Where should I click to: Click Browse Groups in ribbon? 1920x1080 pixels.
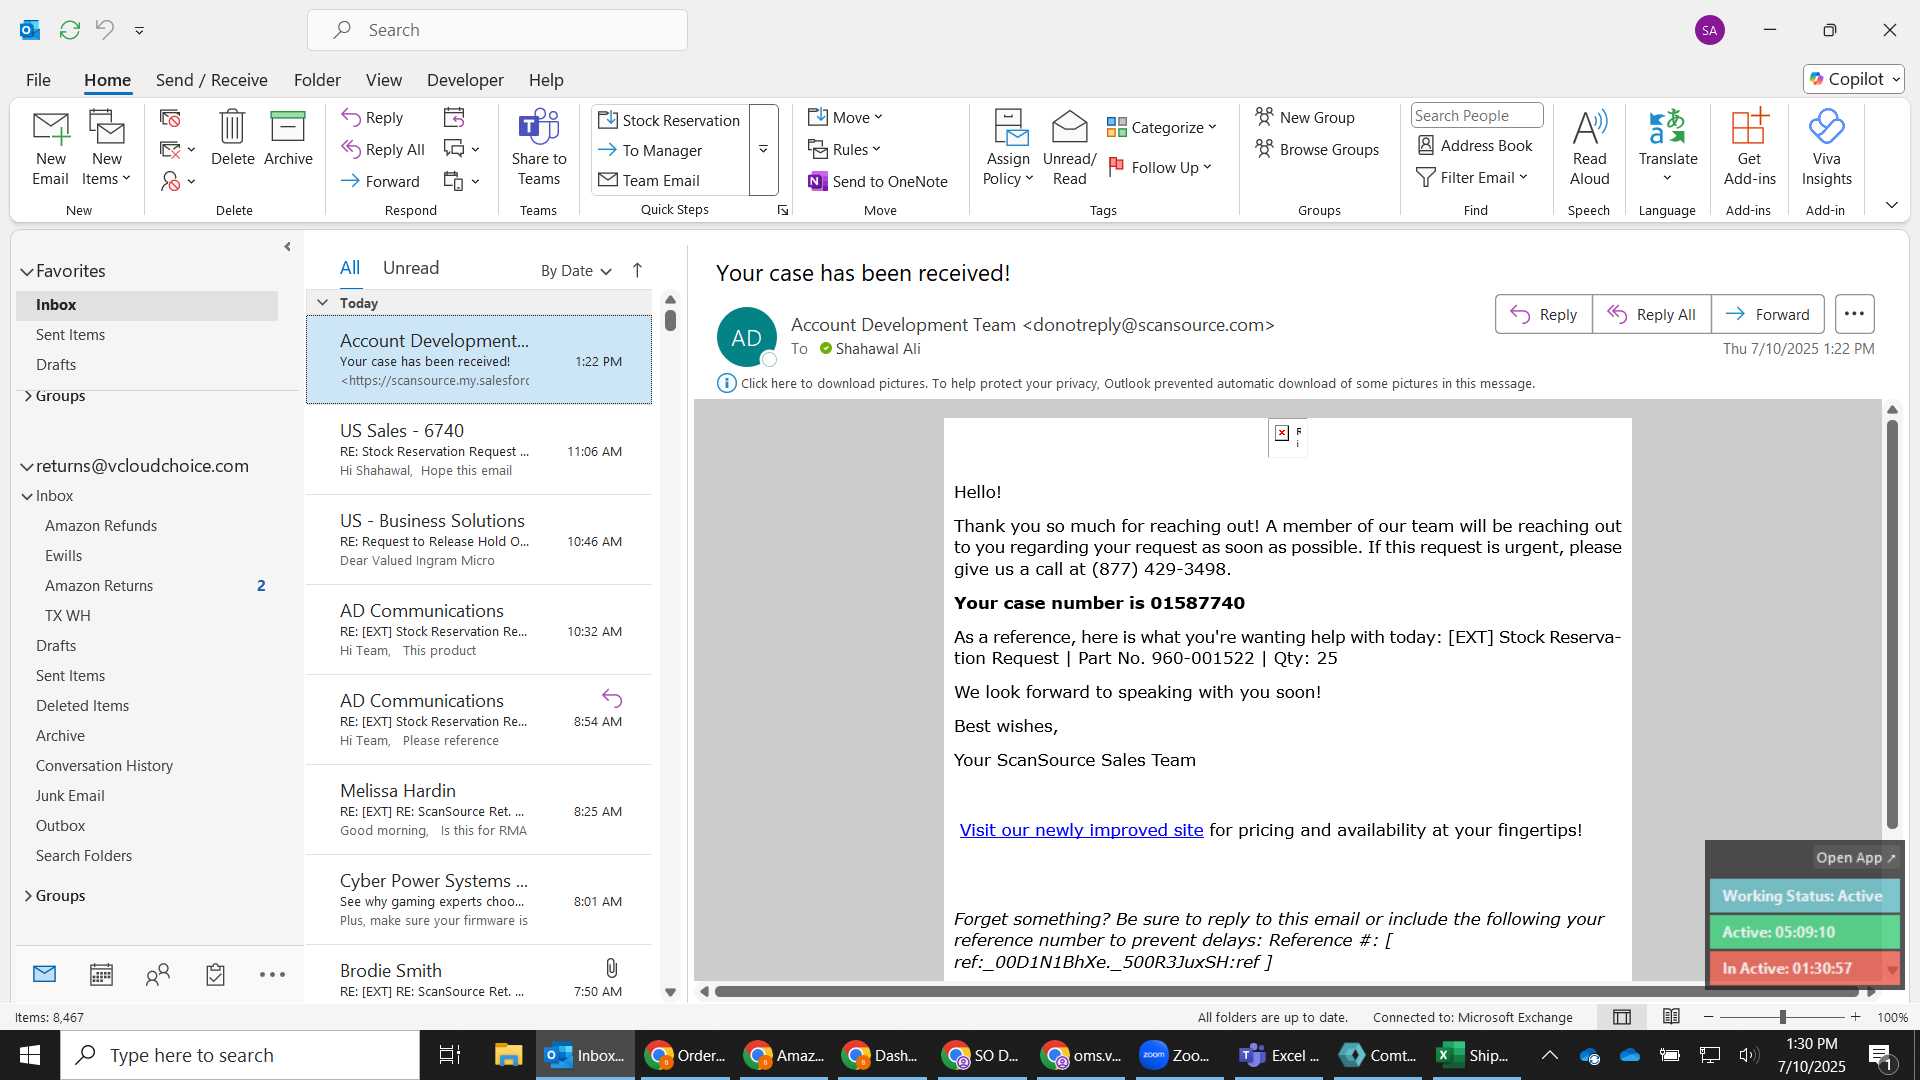(x=1317, y=150)
